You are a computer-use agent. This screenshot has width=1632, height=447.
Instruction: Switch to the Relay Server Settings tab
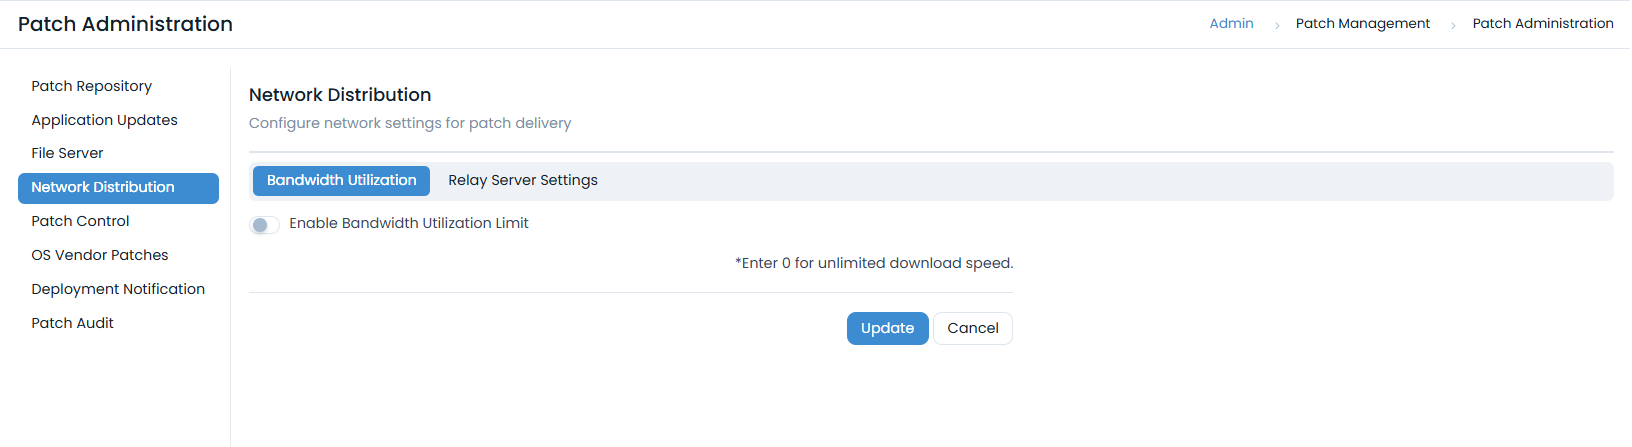(x=522, y=180)
